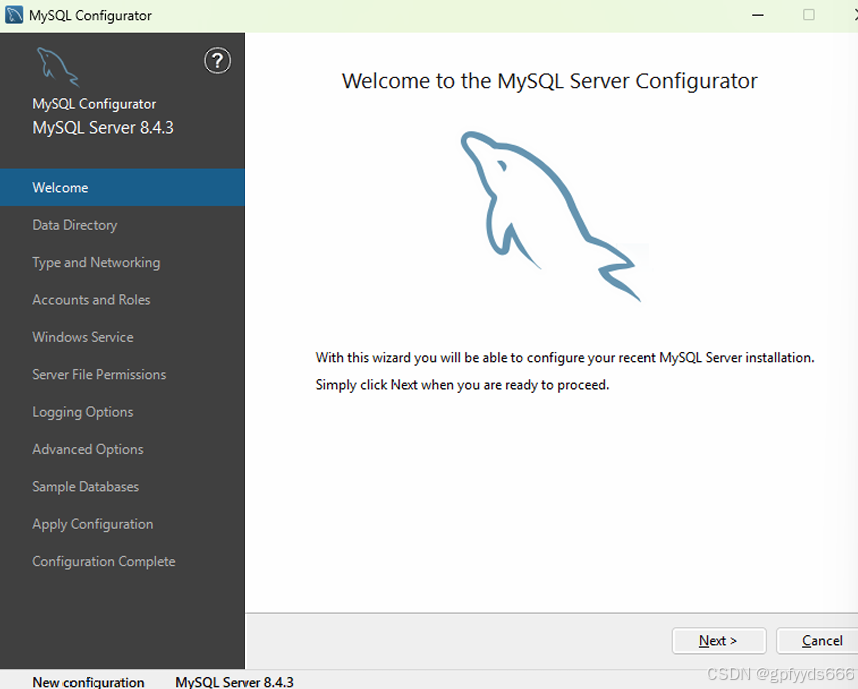Click the 'MySQL Configurator' window title text

(x=90, y=15)
